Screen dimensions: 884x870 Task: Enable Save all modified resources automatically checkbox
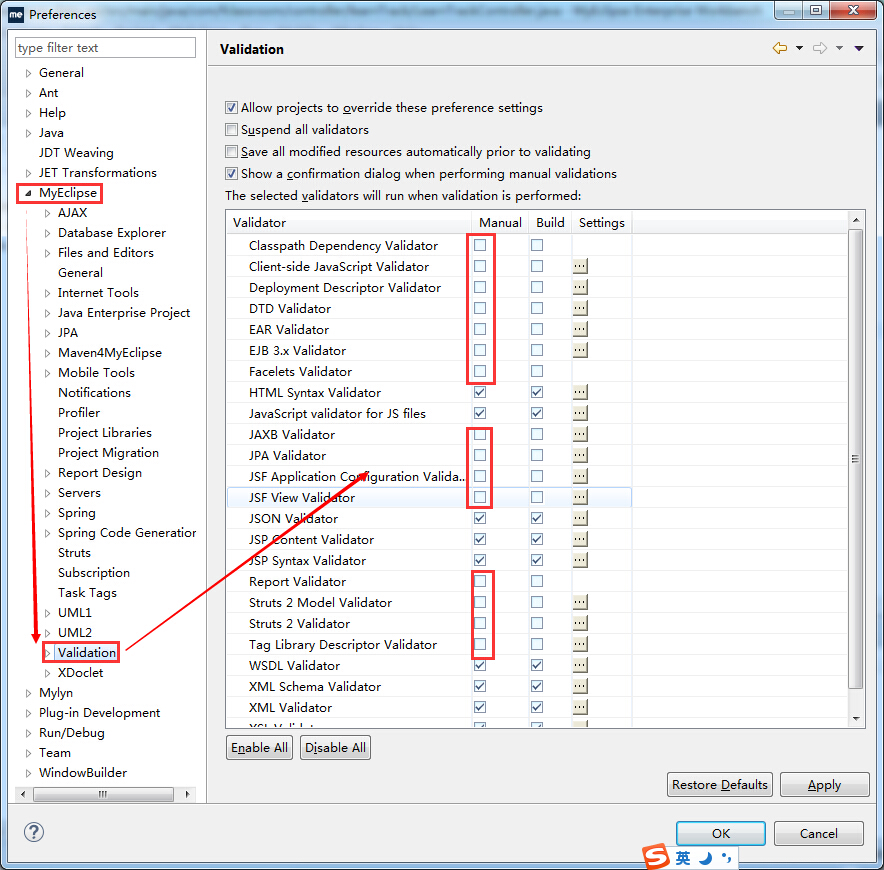pyautogui.click(x=231, y=152)
